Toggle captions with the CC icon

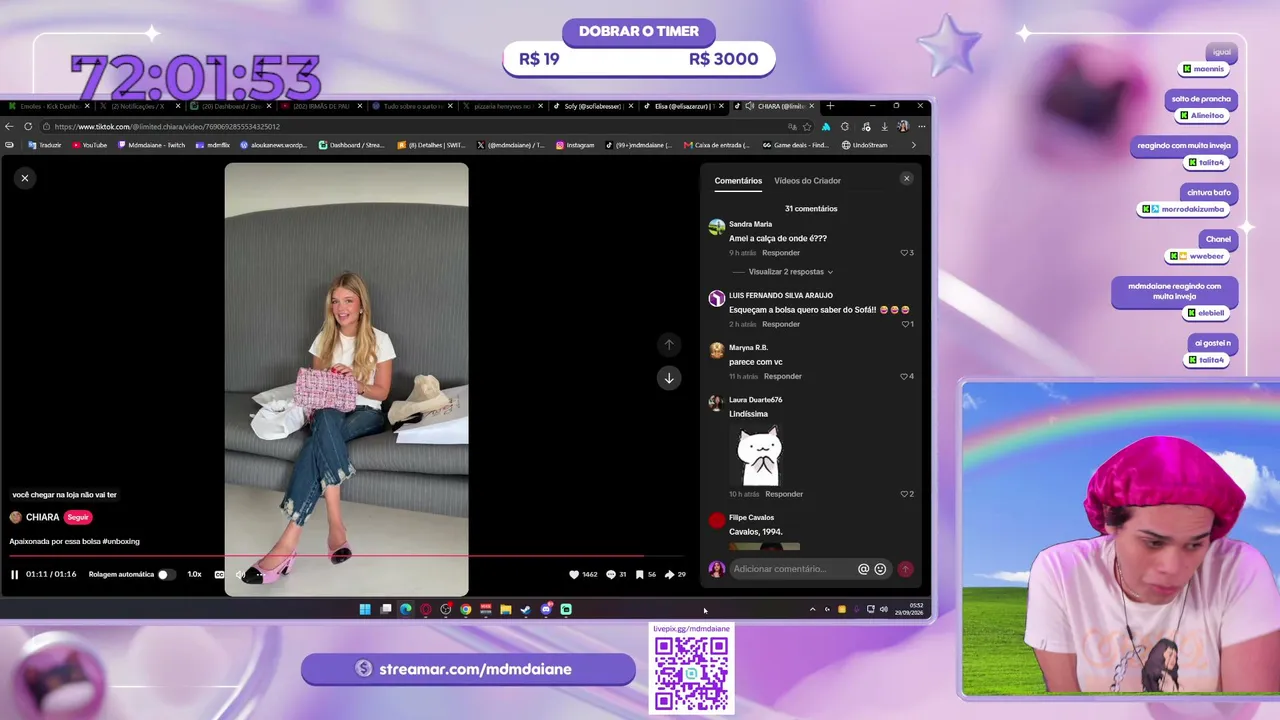pyautogui.click(x=220, y=574)
